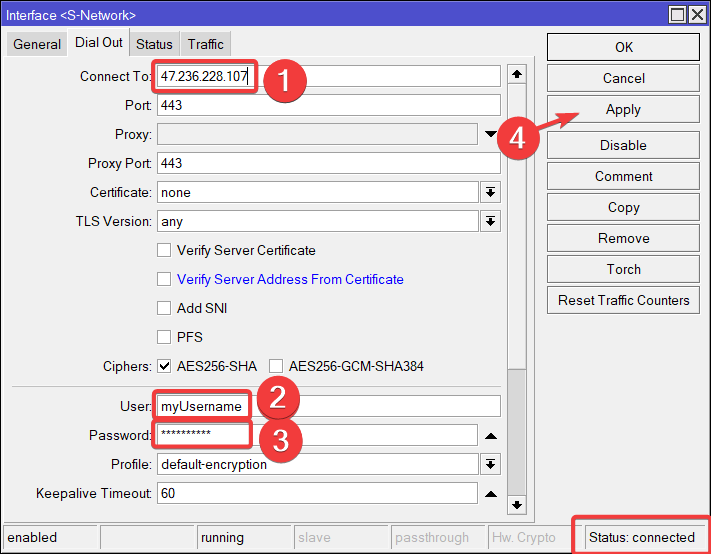Viewport: 711px width, 554px height.
Task: Click the Proxy Port input field
Action: (329, 163)
